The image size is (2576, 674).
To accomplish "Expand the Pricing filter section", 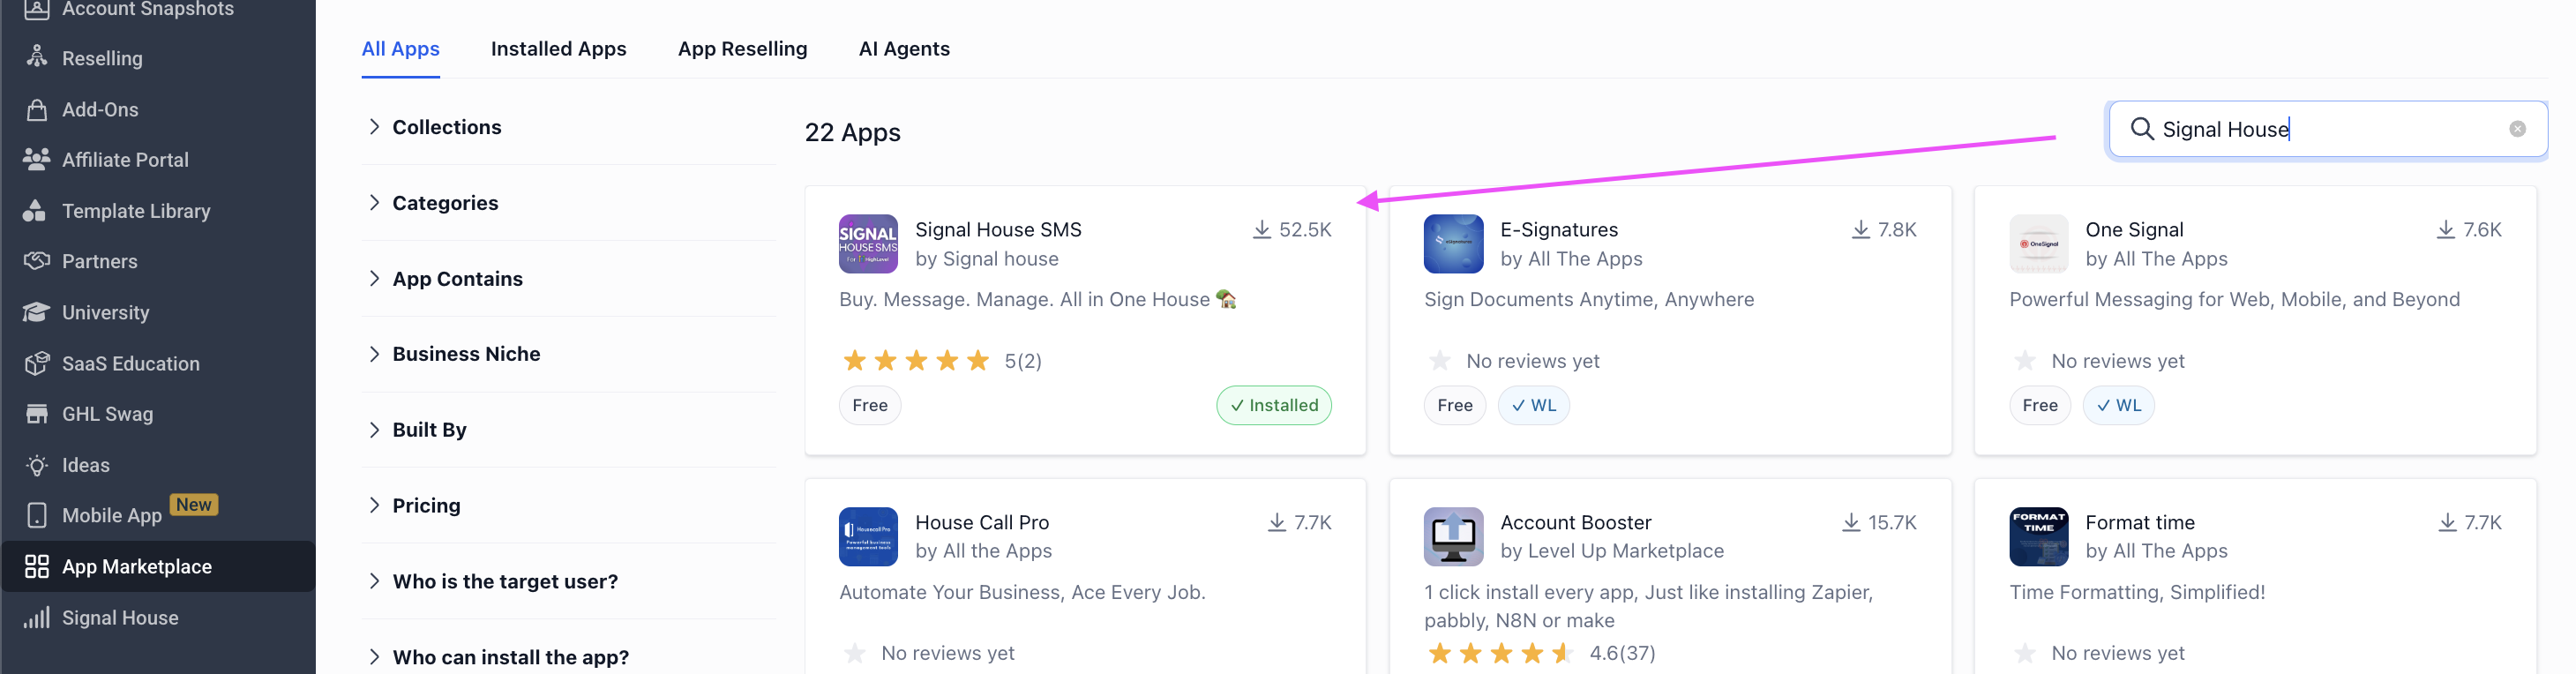I will 426,506.
